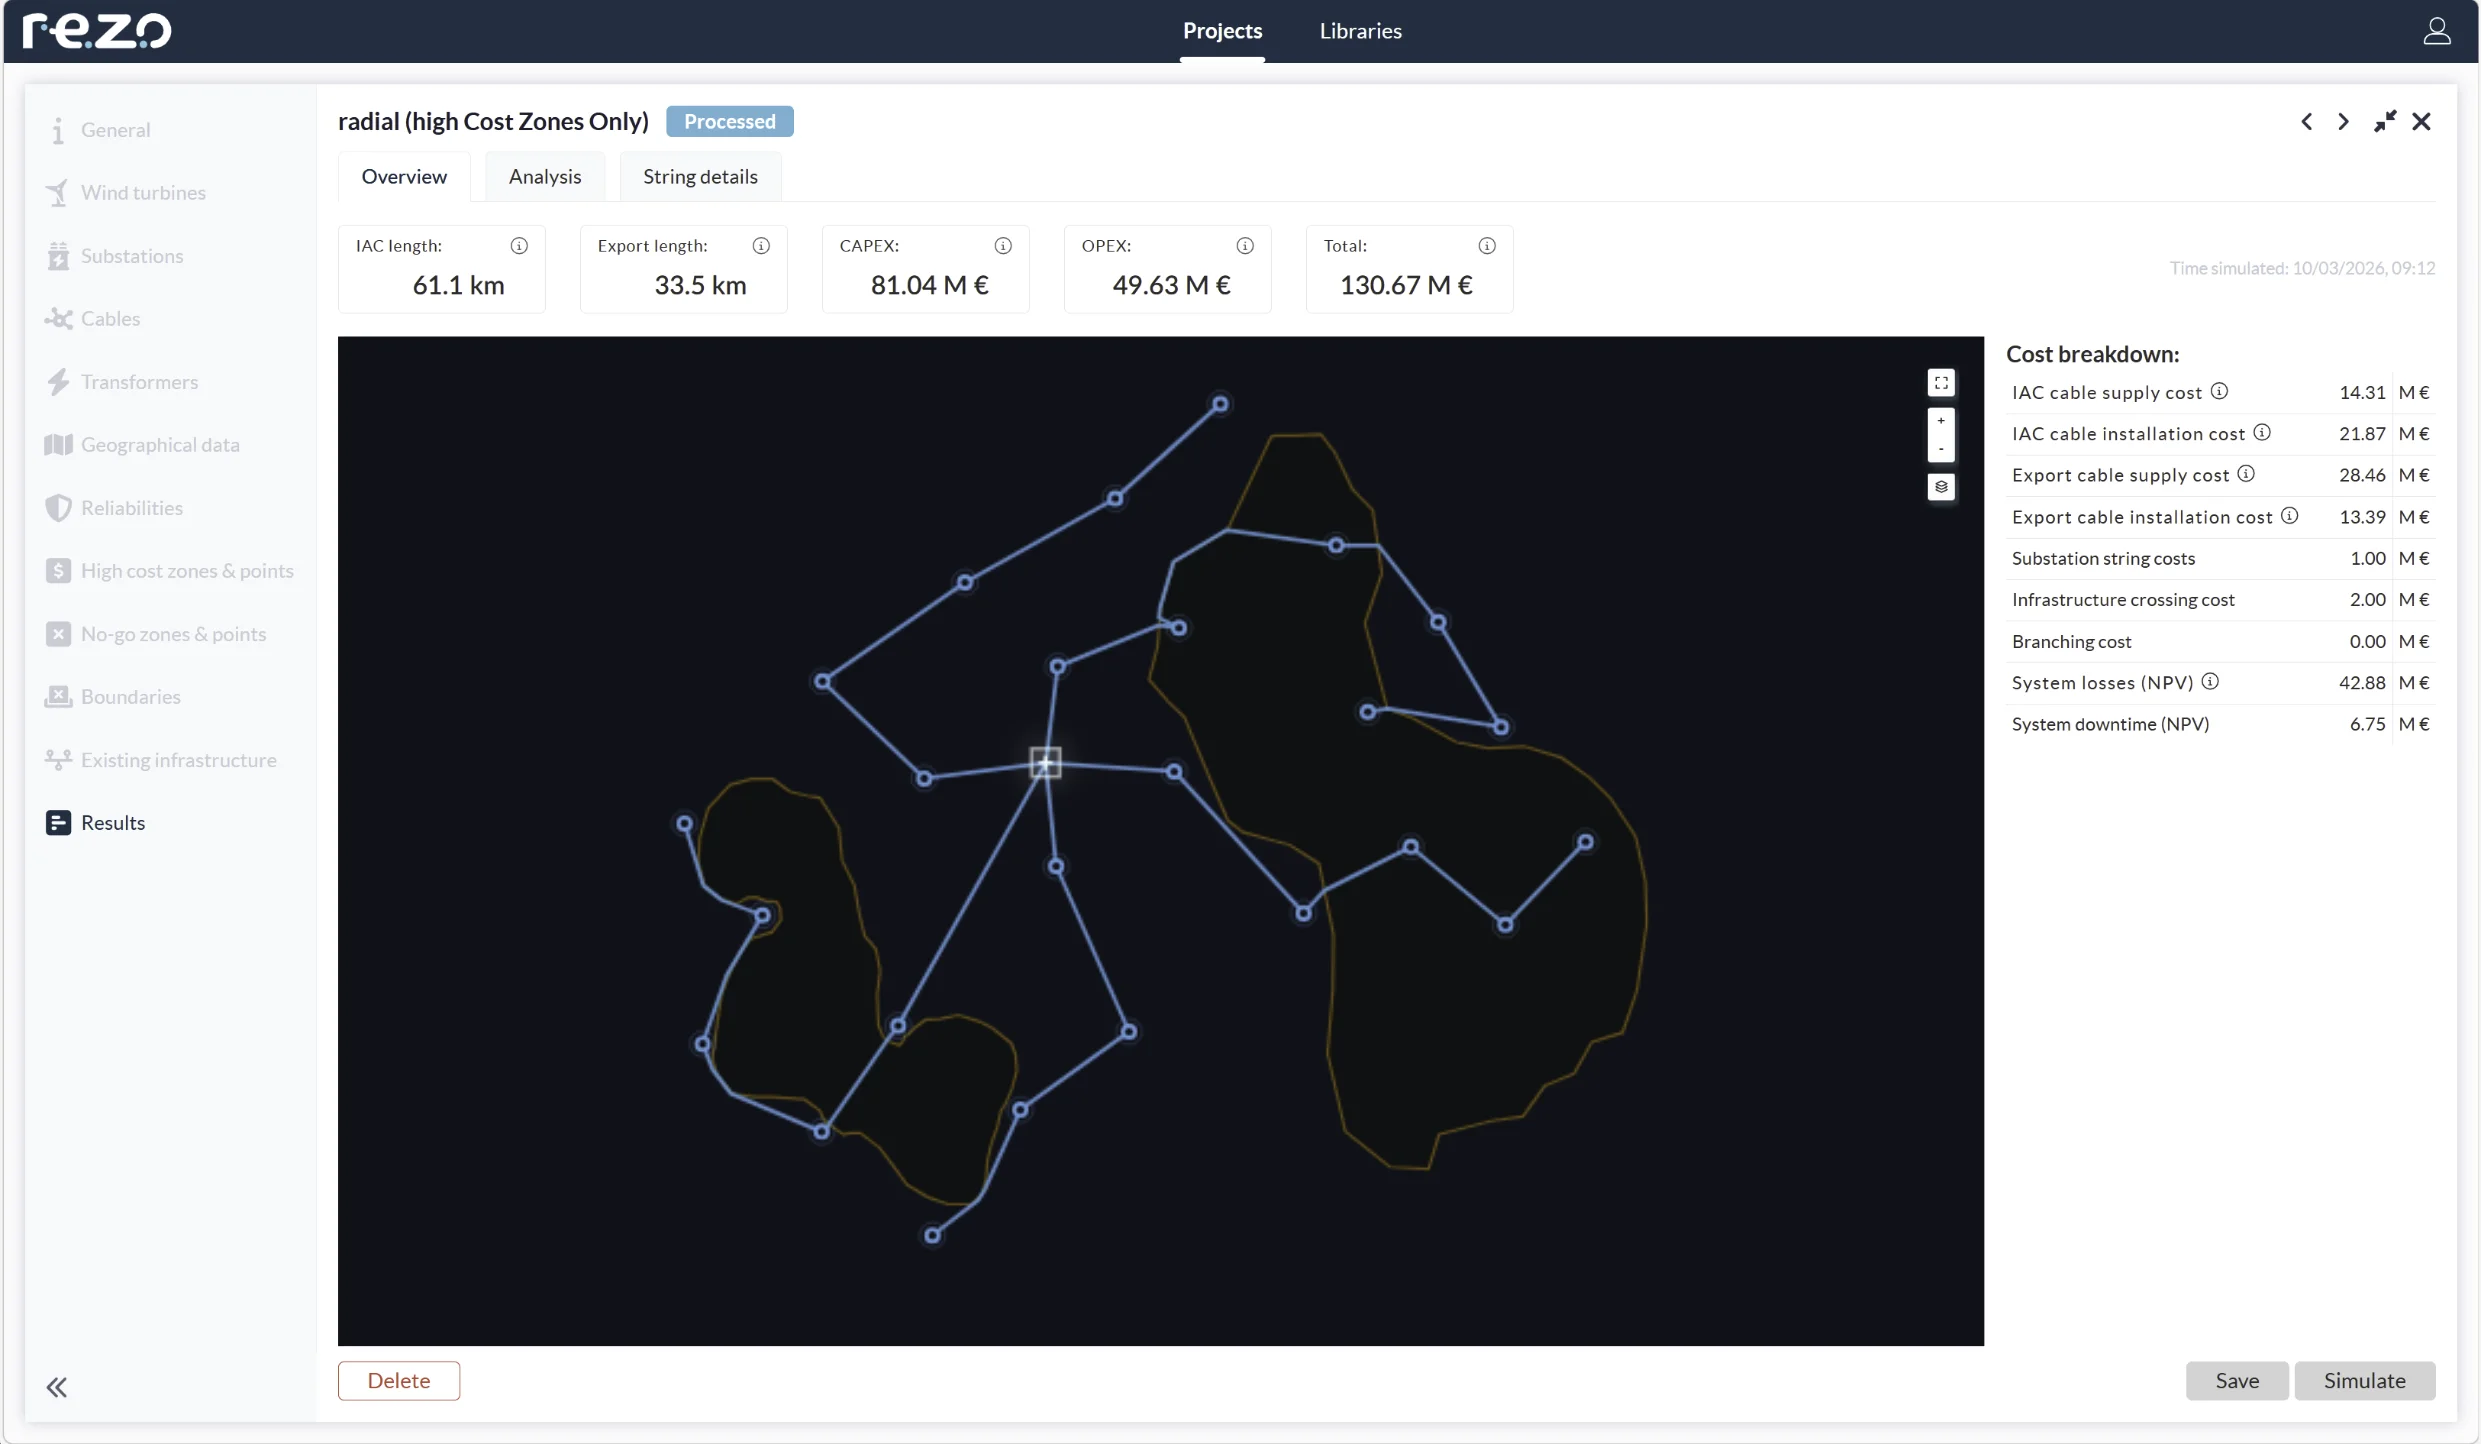The image size is (2481, 1444).
Task: Open the Libraries menu
Action: (x=1360, y=31)
